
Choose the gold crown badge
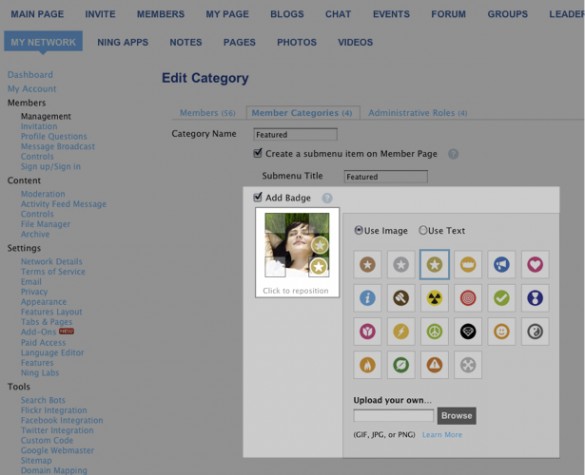pos(468,265)
